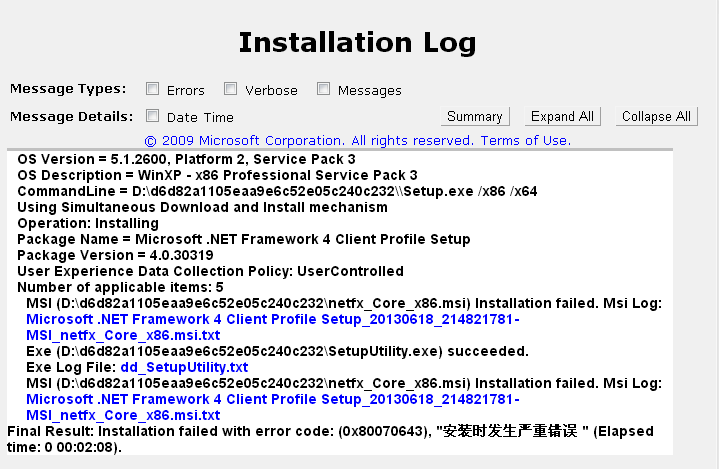This screenshot has width=719, height=469.
Task: Check the Messages checkbox
Action: (323, 88)
